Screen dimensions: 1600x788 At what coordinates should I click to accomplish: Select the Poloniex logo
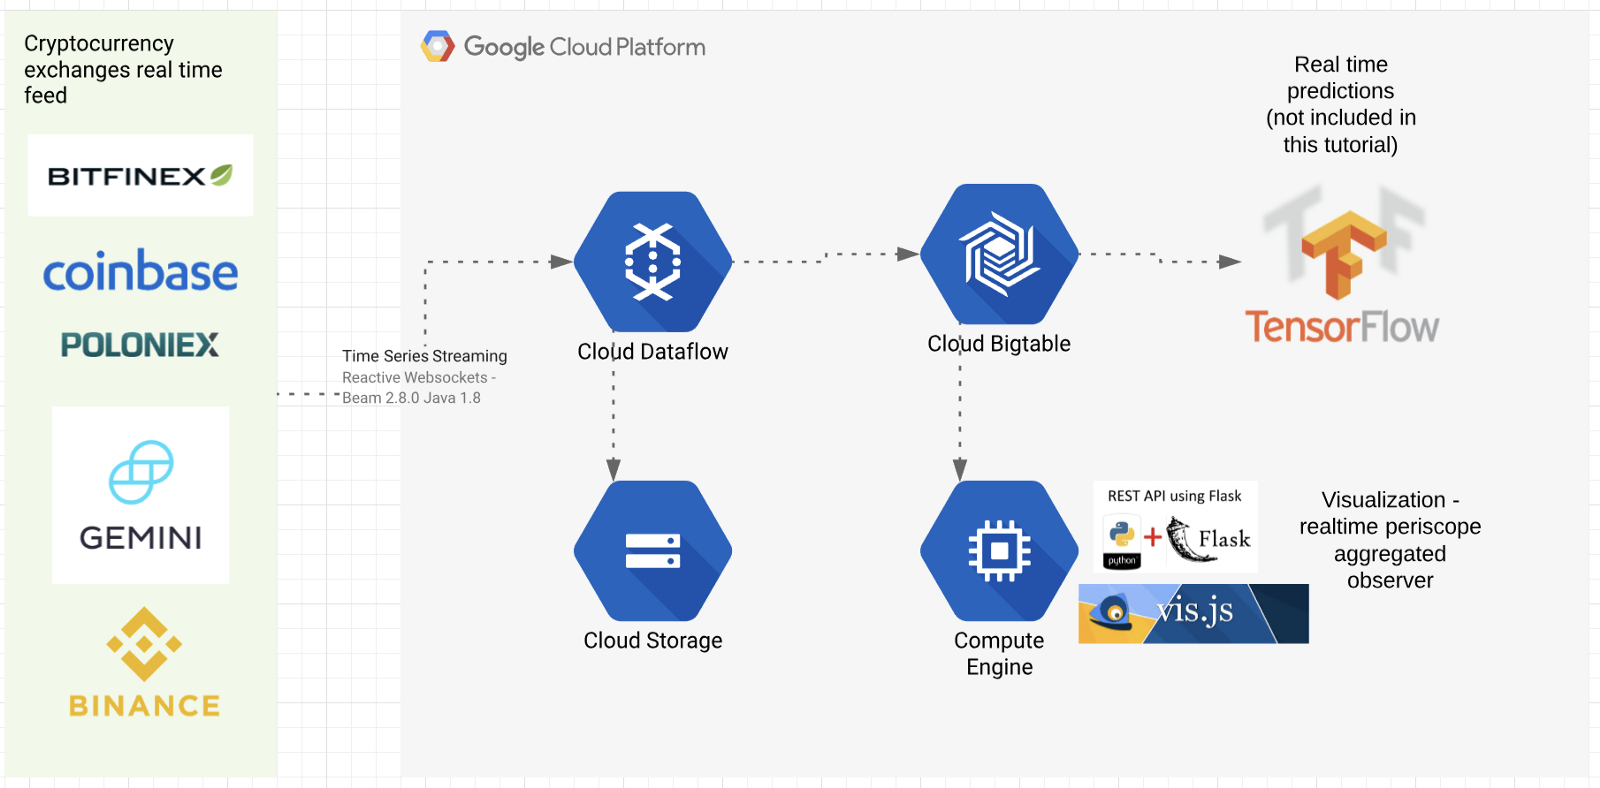point(140,345)
